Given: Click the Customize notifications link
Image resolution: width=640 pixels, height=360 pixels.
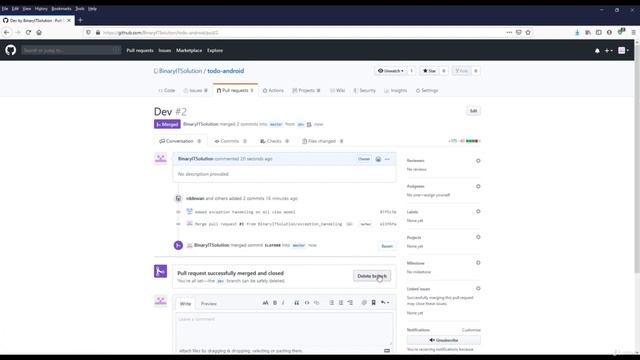Looking at the screenshot, I should [x=471, y=330].
